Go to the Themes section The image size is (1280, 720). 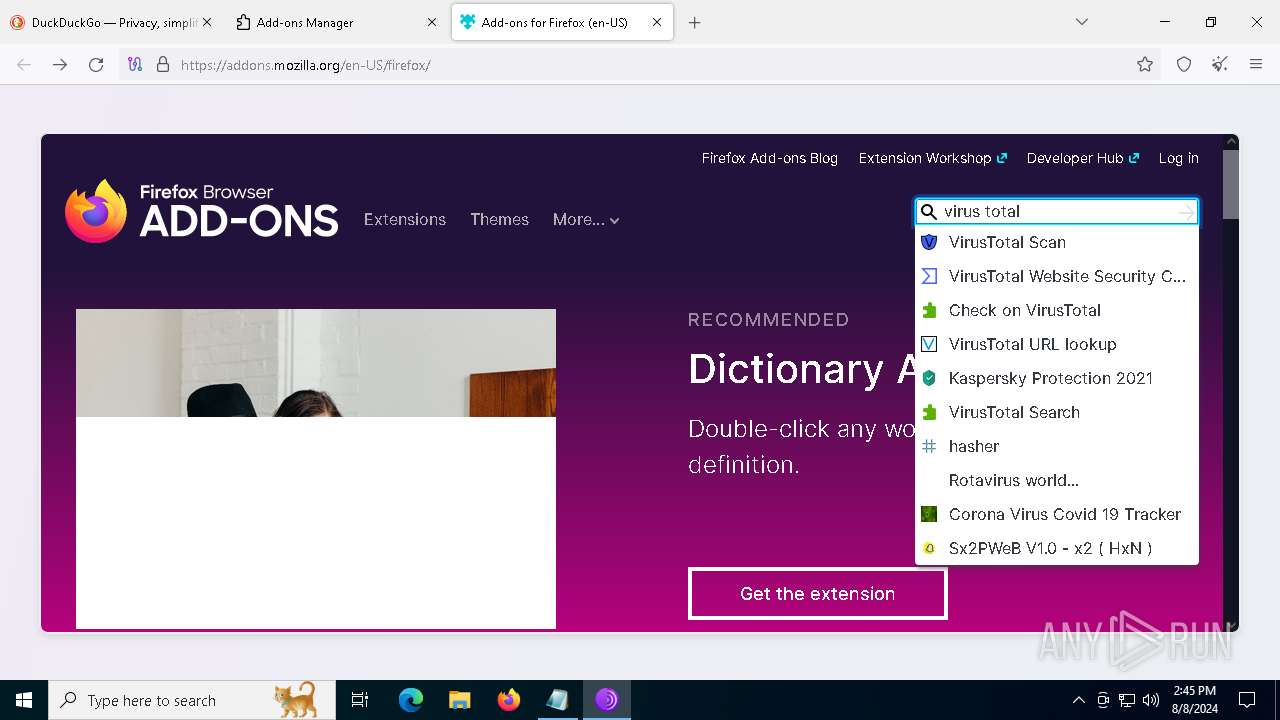click(x=499, y=219)
